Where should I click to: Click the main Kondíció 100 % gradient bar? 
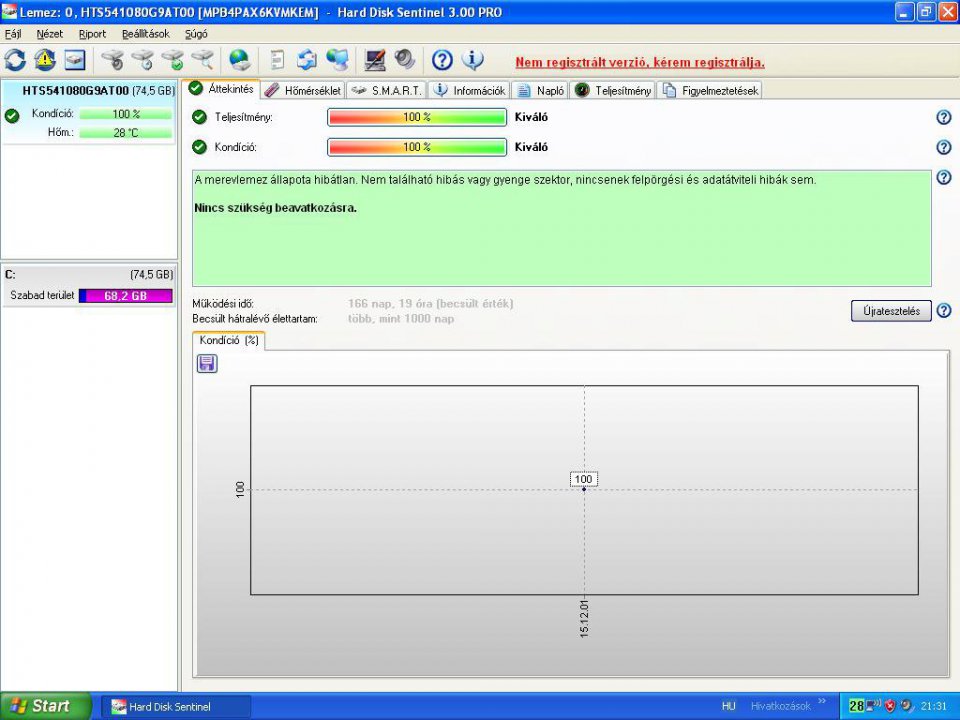417,147
